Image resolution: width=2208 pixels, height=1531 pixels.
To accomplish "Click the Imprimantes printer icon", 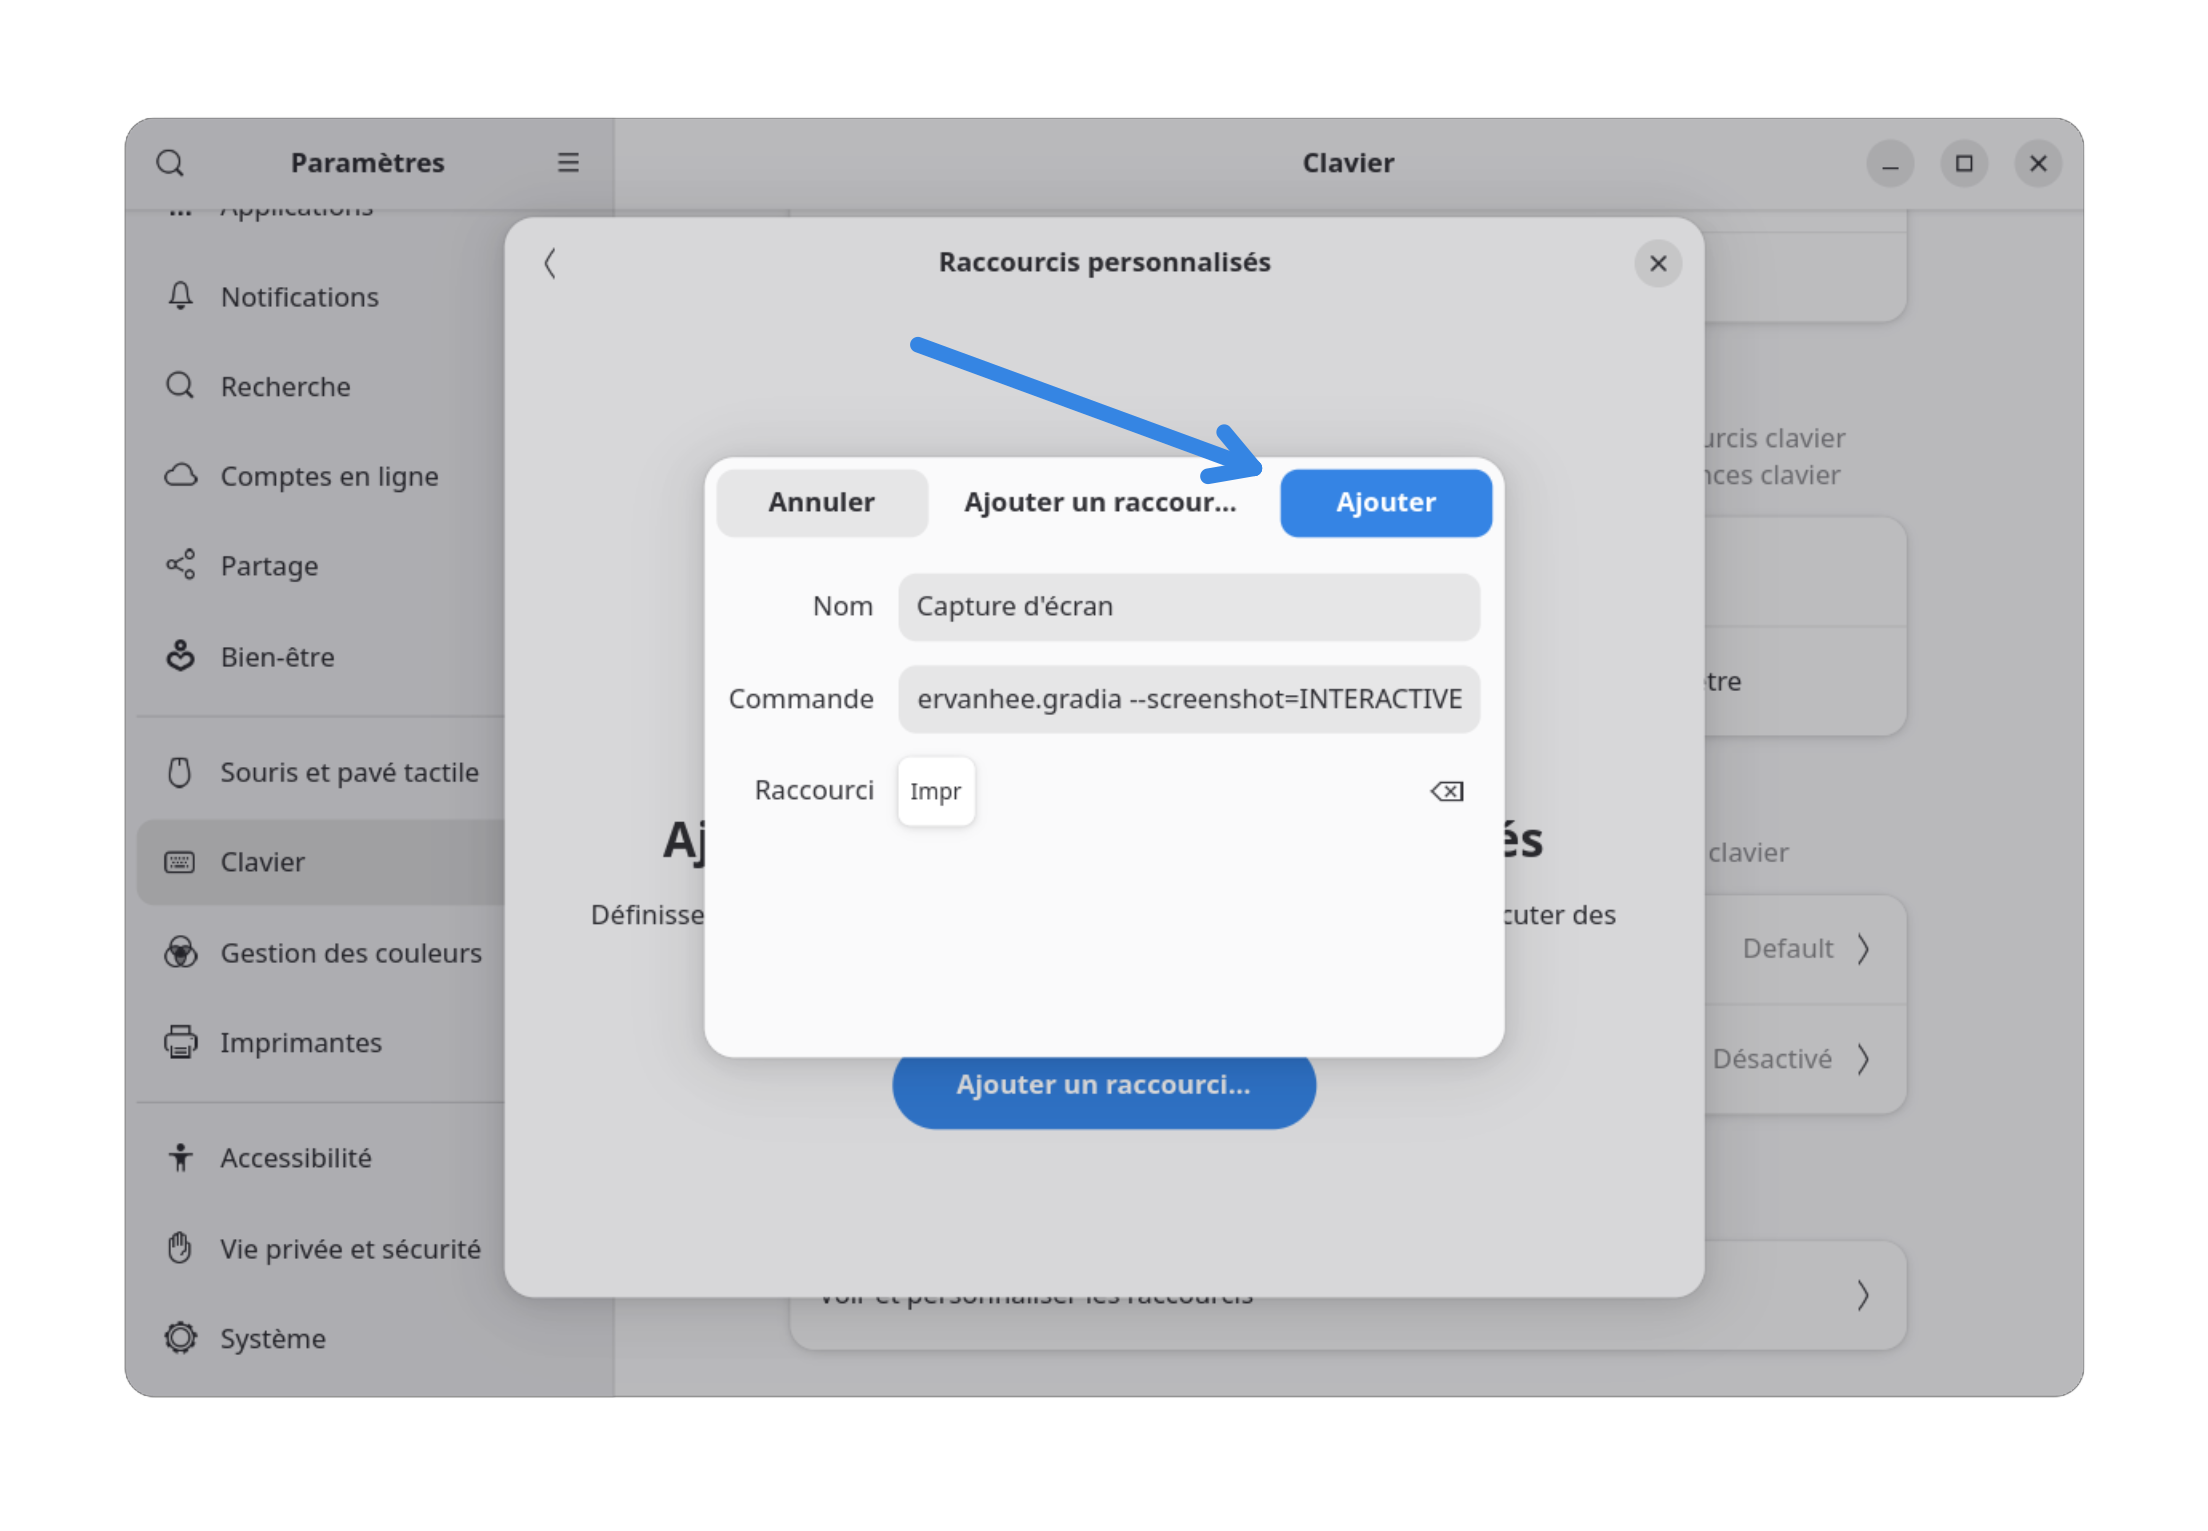I will [x=180, y=1042].
